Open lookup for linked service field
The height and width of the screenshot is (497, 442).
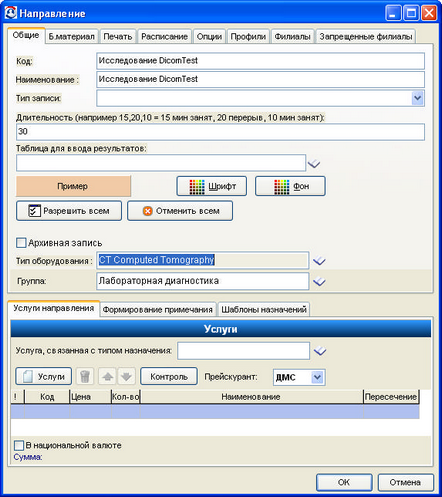click(x=320, y=351)
